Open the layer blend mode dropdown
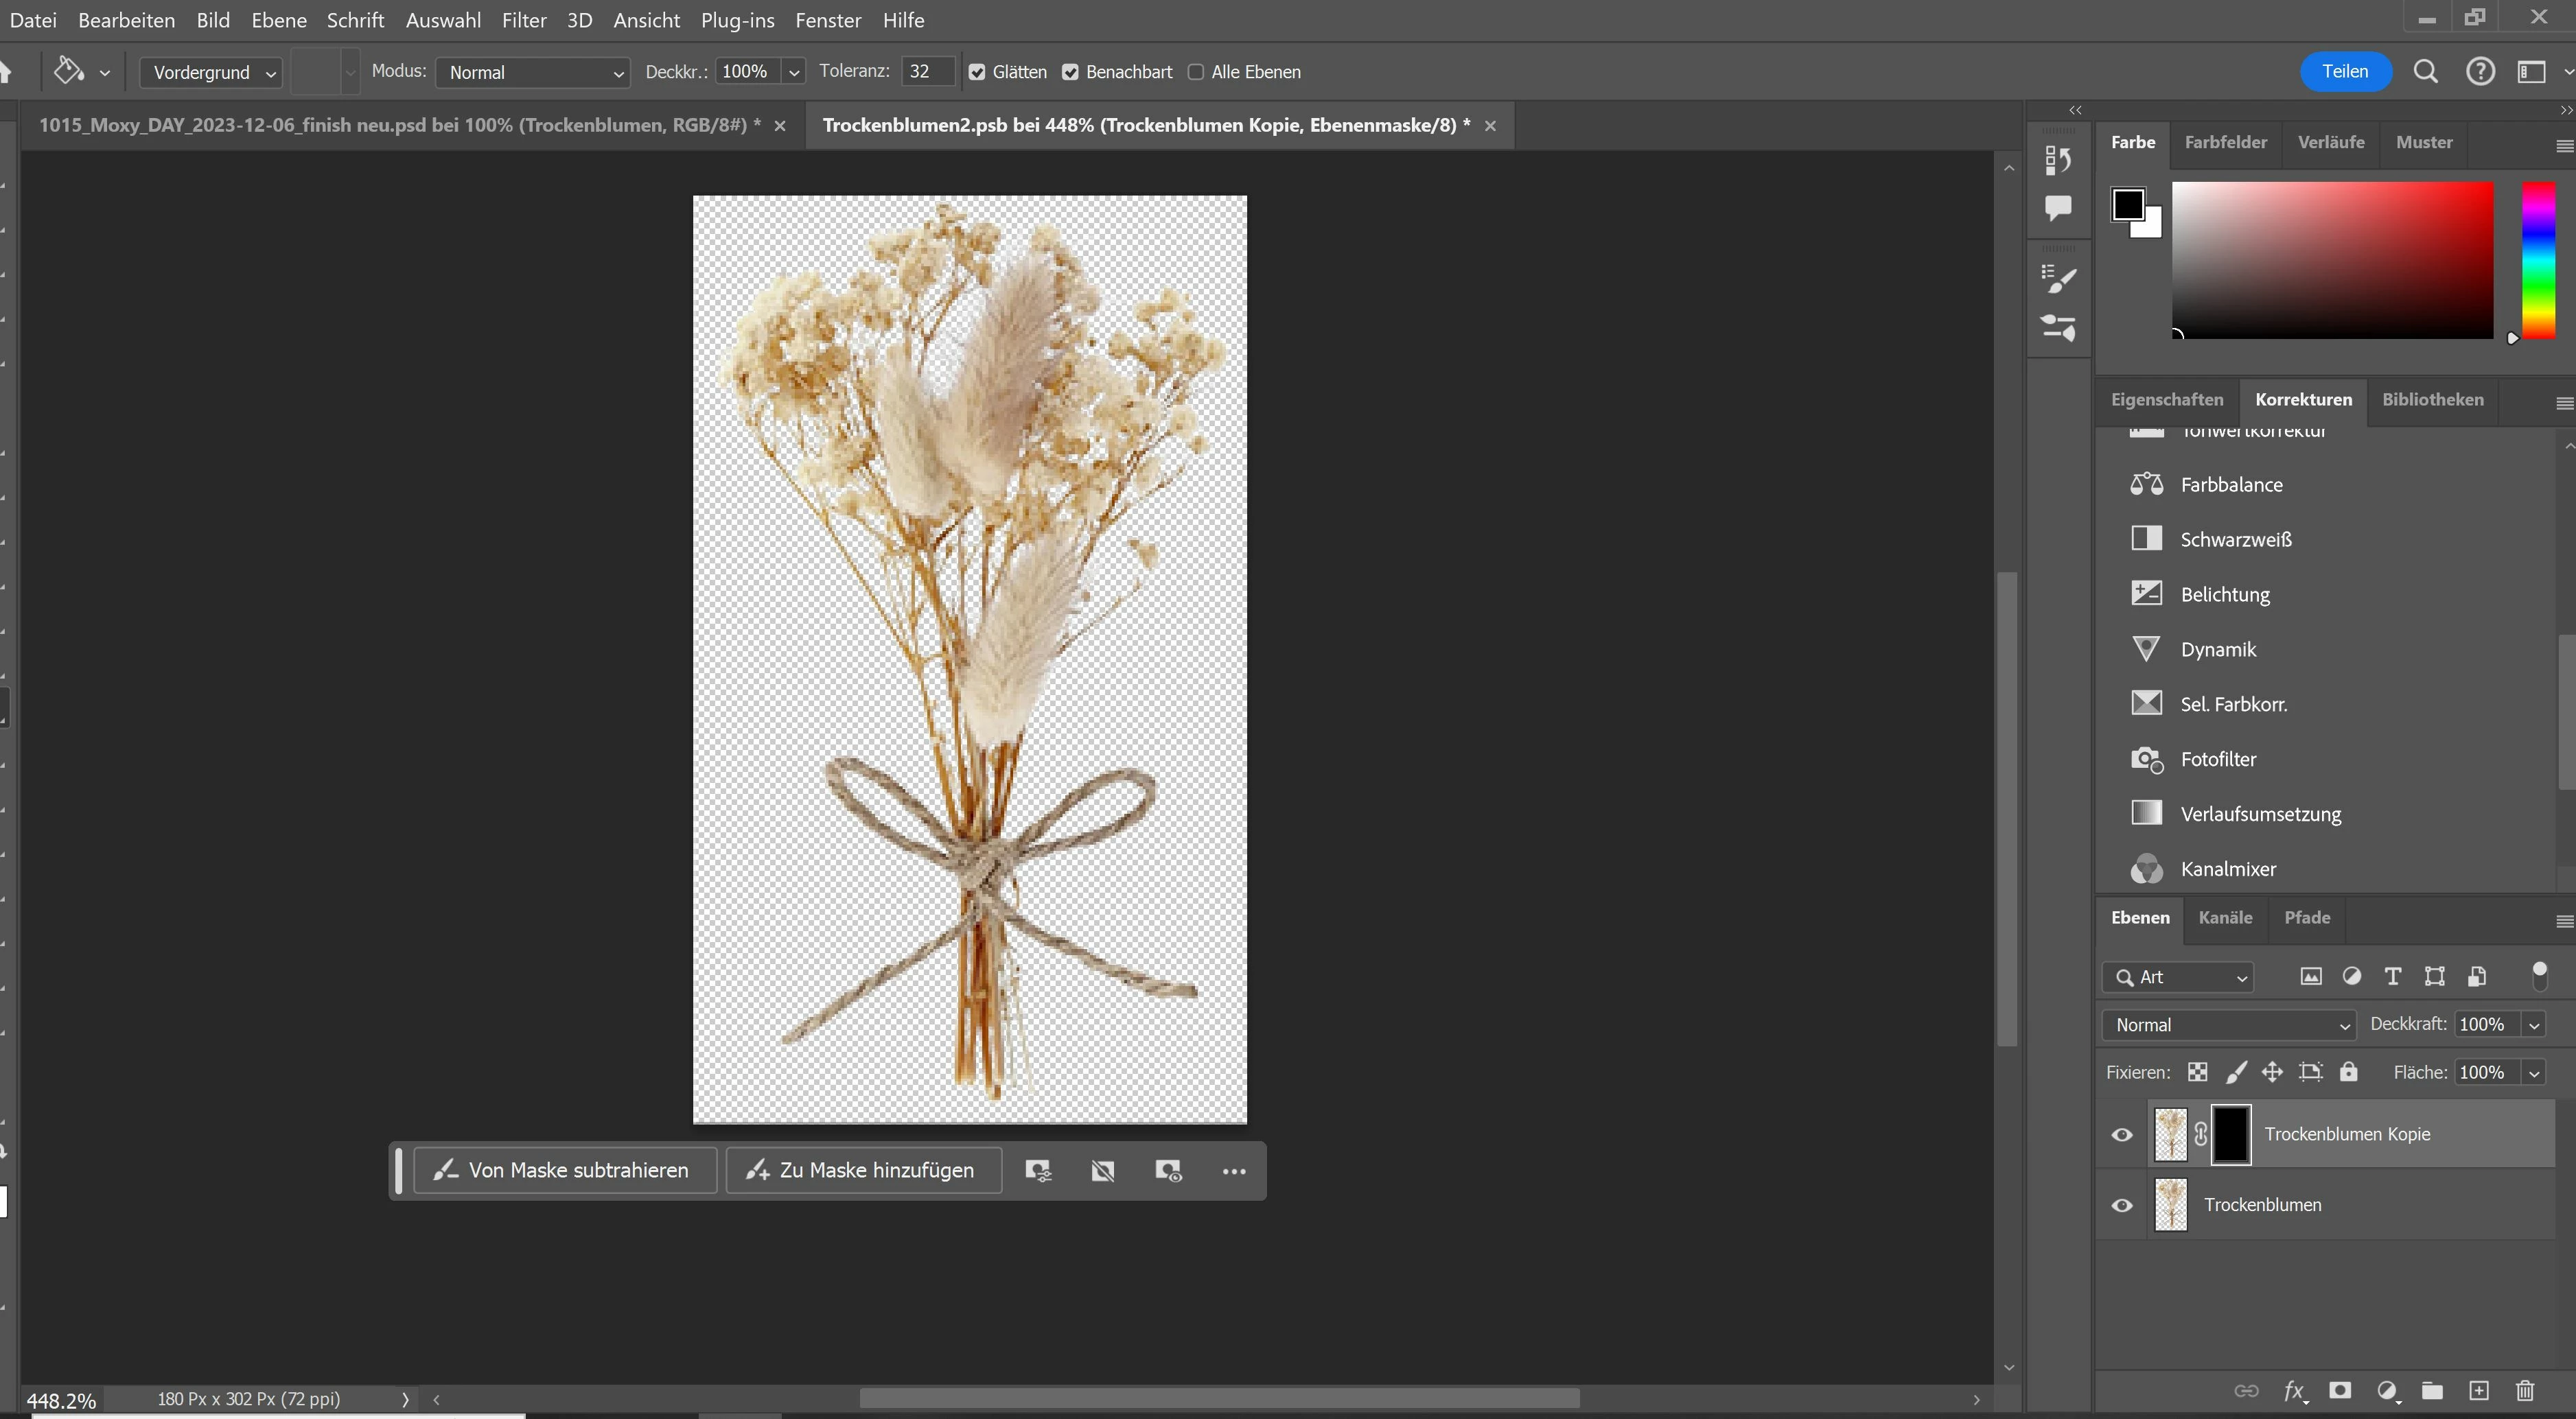 (2230, 1025)
